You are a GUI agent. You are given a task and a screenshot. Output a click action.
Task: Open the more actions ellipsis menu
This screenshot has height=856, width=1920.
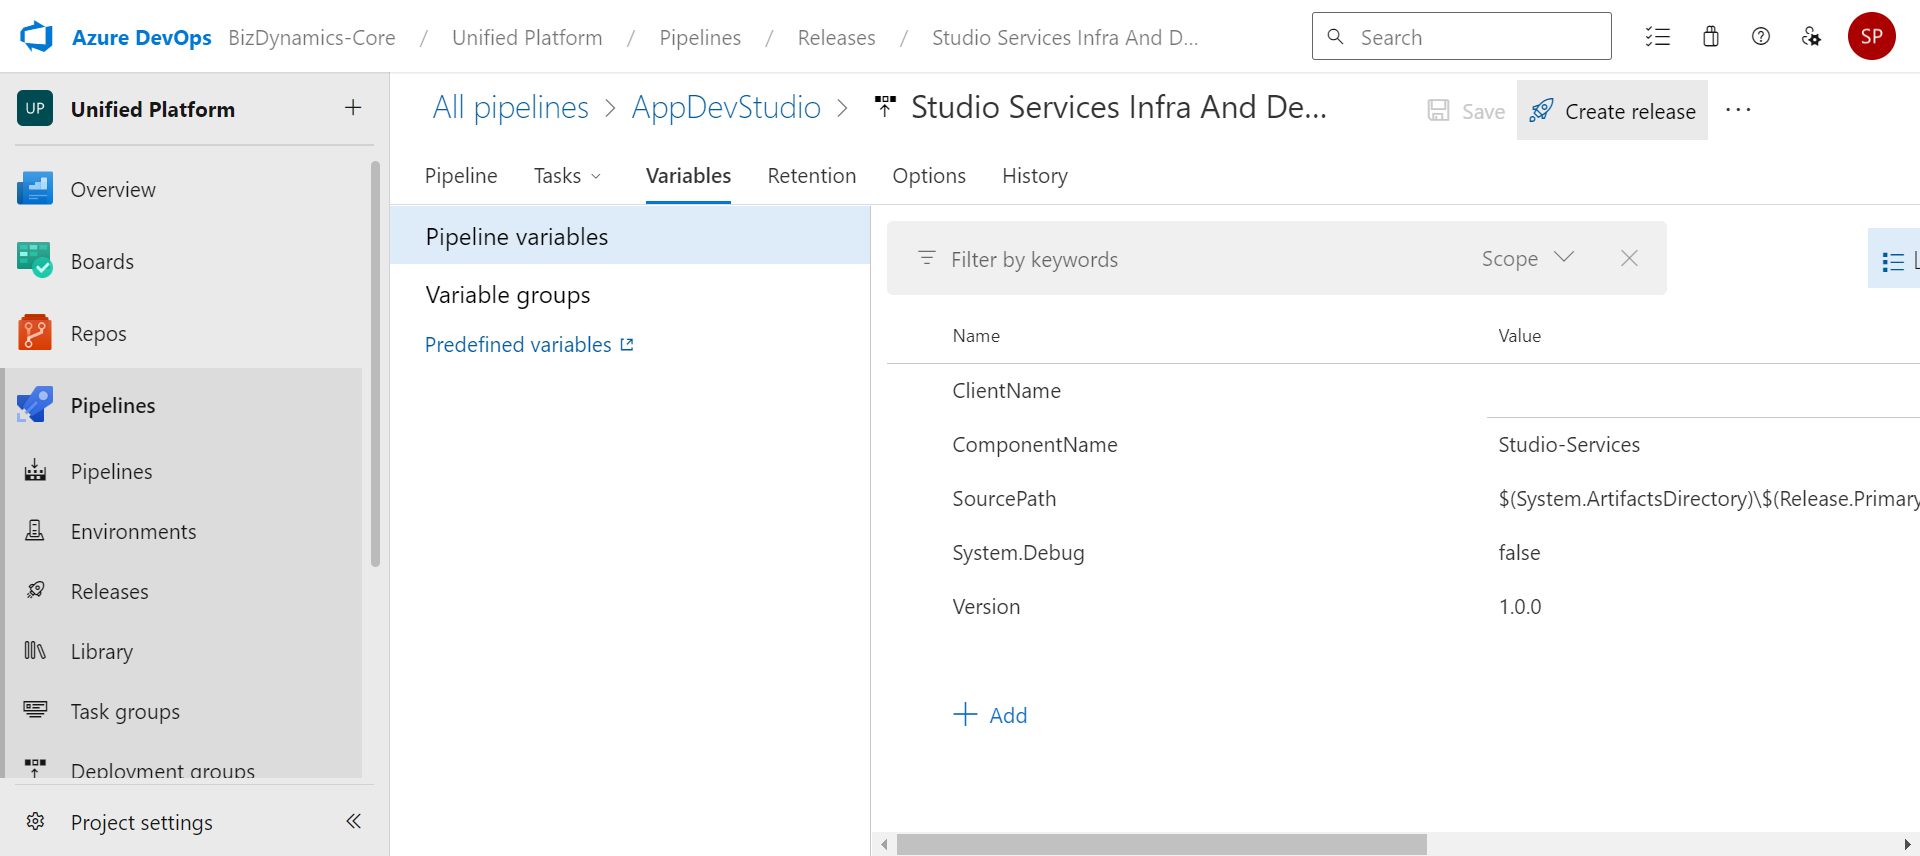pyautogui.click(x=1738, y=110)
